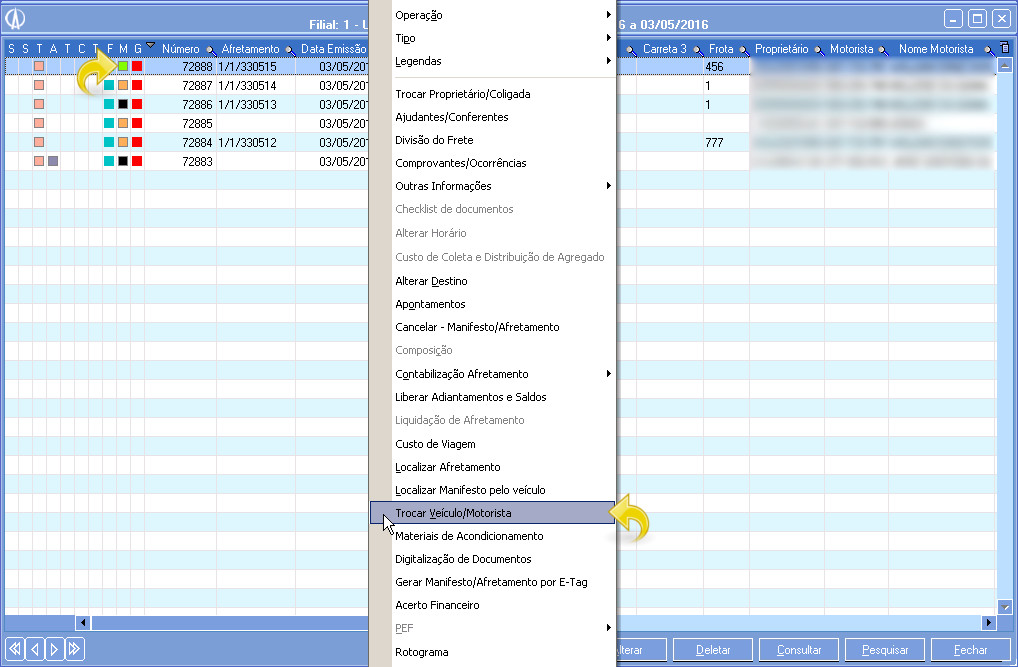Click Frota value 456
This screenshot has height=667, width=1018.
click(x=714, y=66)
